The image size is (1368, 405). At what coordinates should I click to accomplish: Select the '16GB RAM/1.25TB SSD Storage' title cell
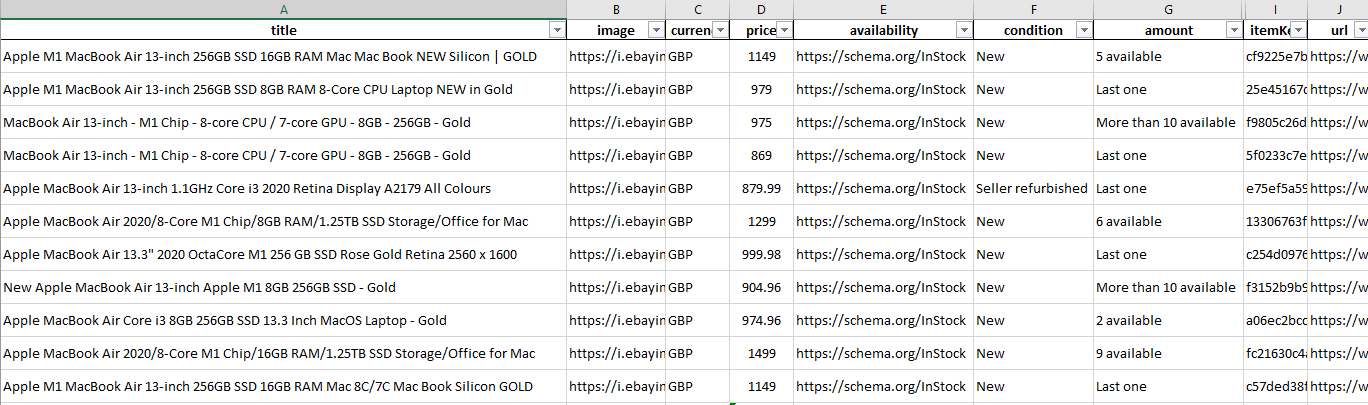[x=284, y=354]
